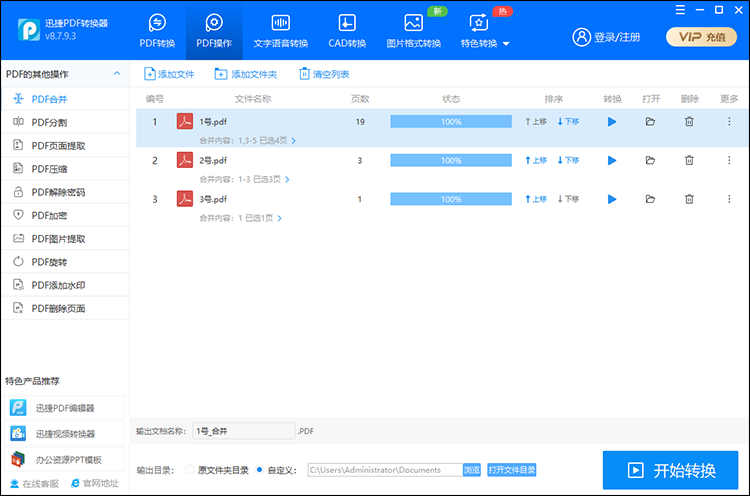Click the progress bar of 3号.pdf
The width and height of the screenshot is (750, 496).
[451, 199]
